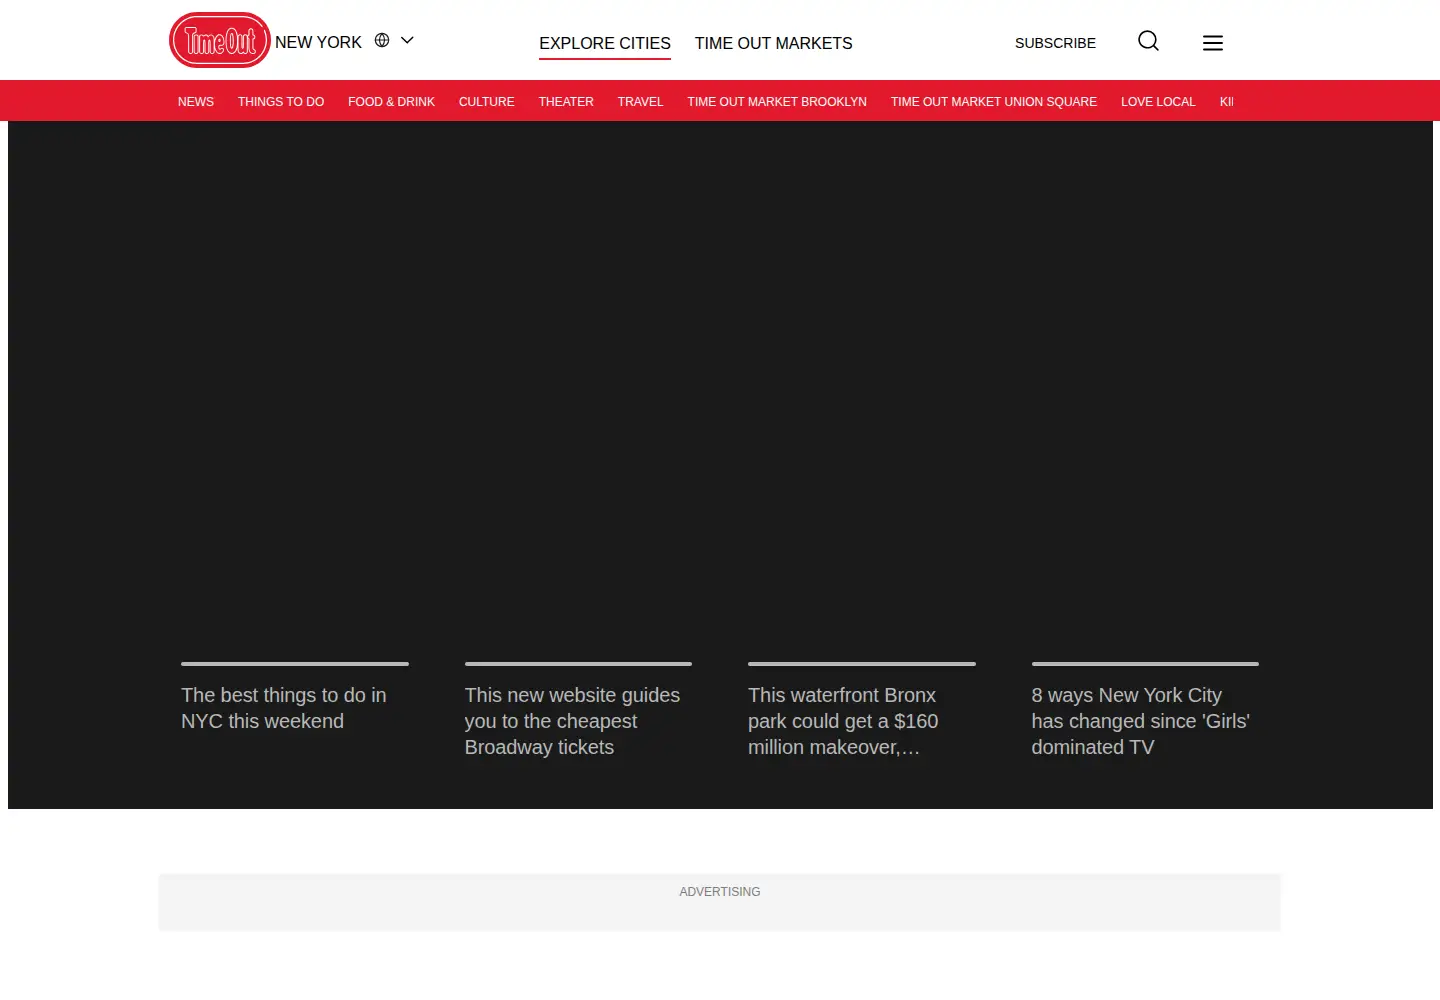Open the Love Local section
This screenshot has width=1440, height=1000.
click(x=1158, y=102)
